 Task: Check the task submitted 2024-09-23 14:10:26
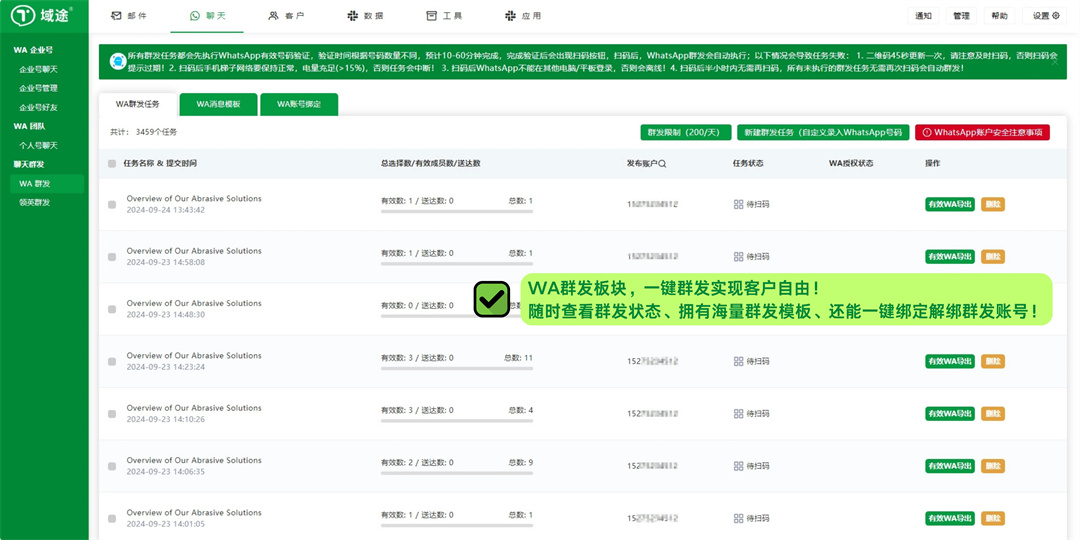[x=112, y=414]
